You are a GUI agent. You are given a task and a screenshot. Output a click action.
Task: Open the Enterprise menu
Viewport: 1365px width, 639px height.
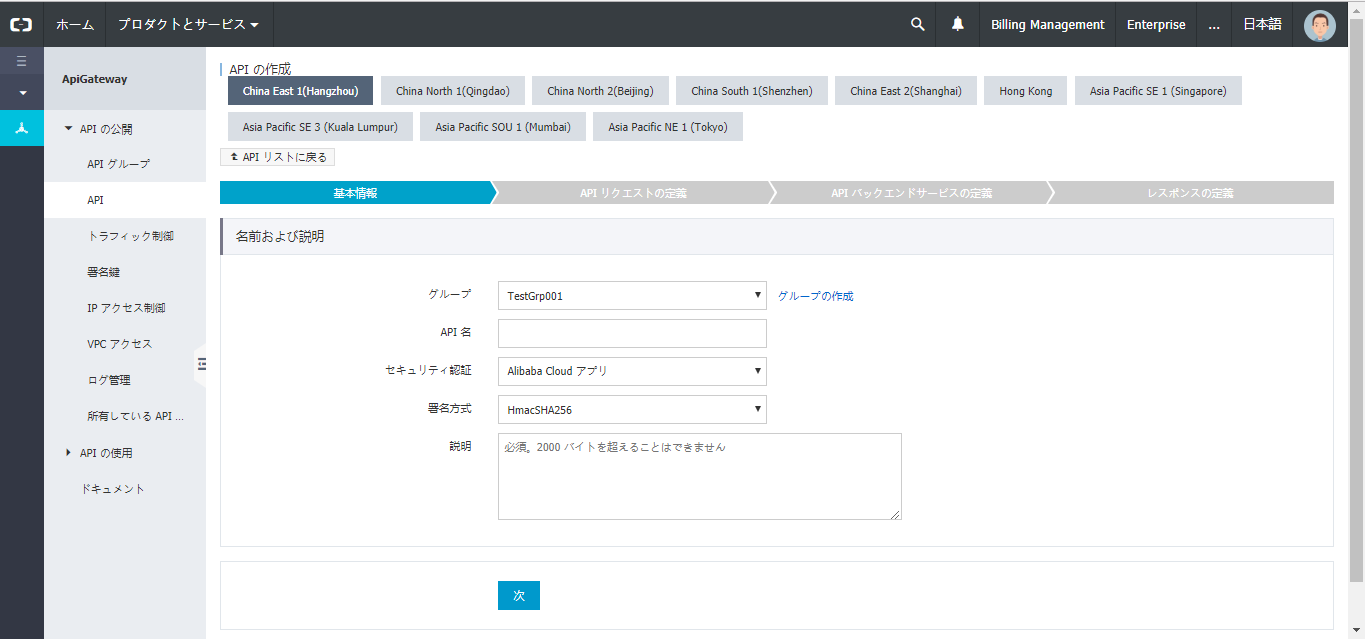tap(1156, 24)
